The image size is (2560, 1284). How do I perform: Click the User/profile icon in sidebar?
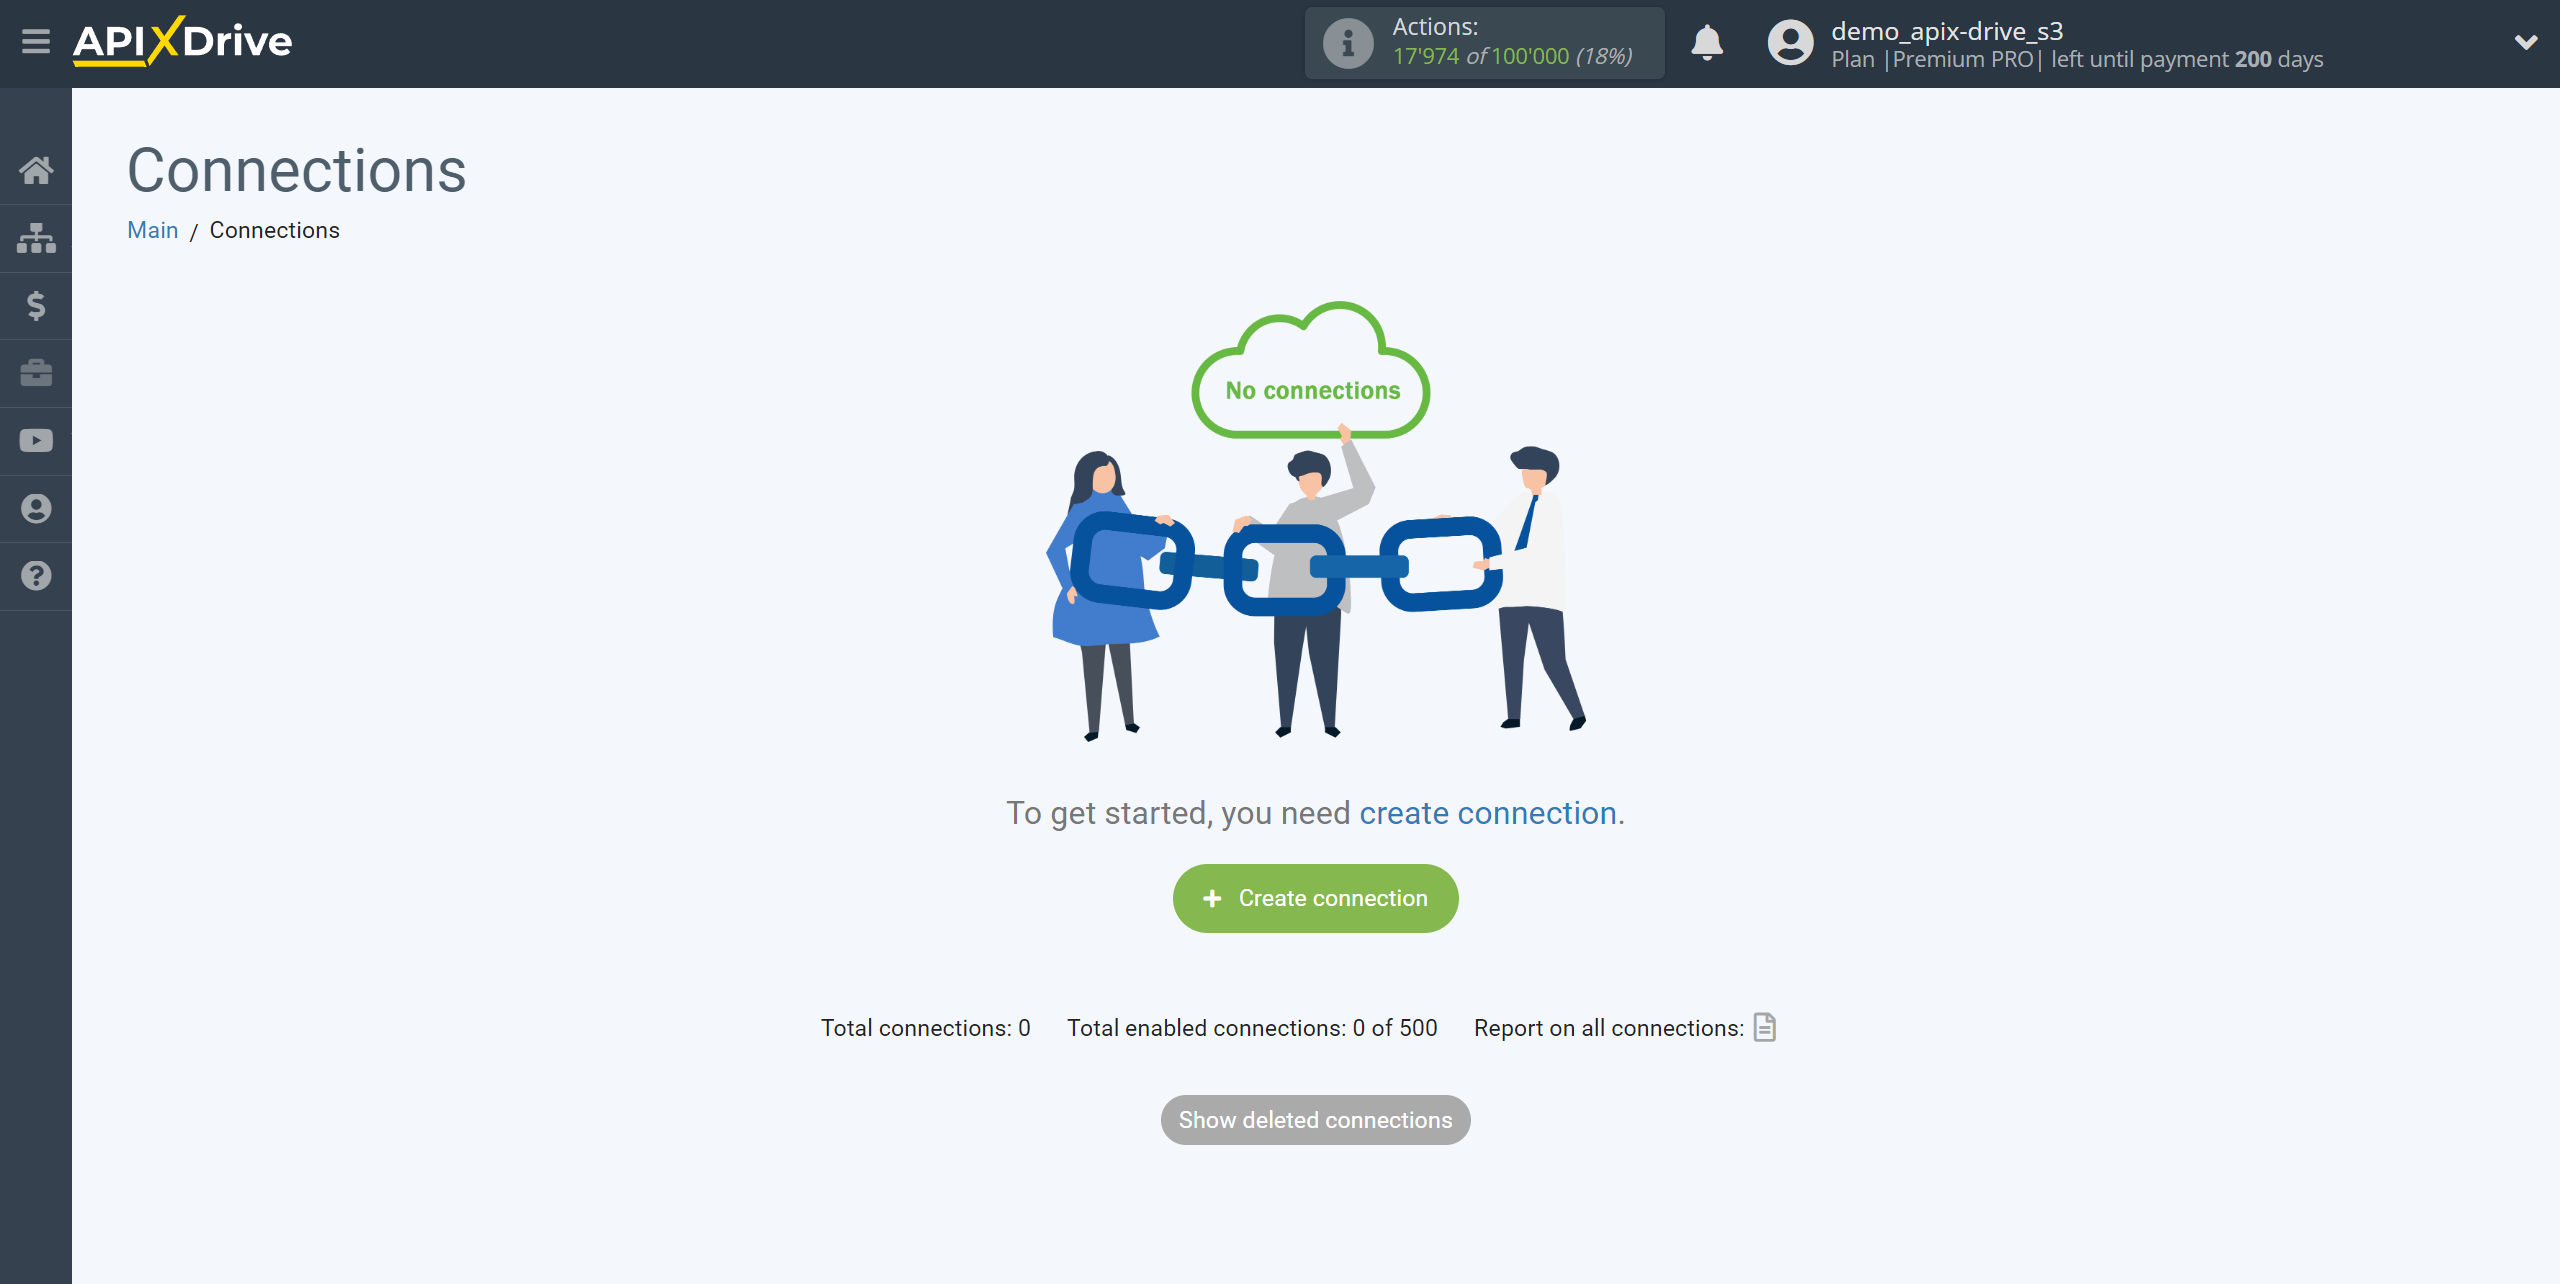36,508
